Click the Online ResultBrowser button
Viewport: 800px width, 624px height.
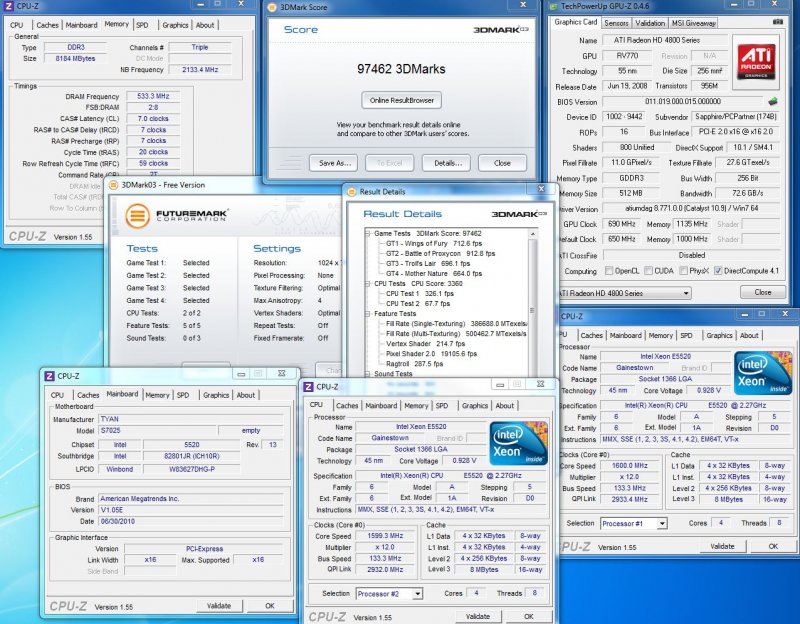(402, 101)
